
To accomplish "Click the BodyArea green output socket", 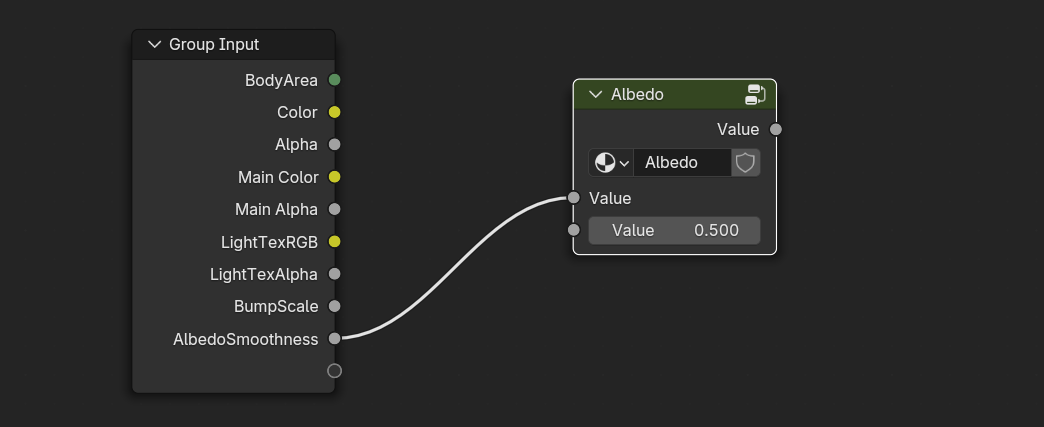I will click(x=335, y=80).
